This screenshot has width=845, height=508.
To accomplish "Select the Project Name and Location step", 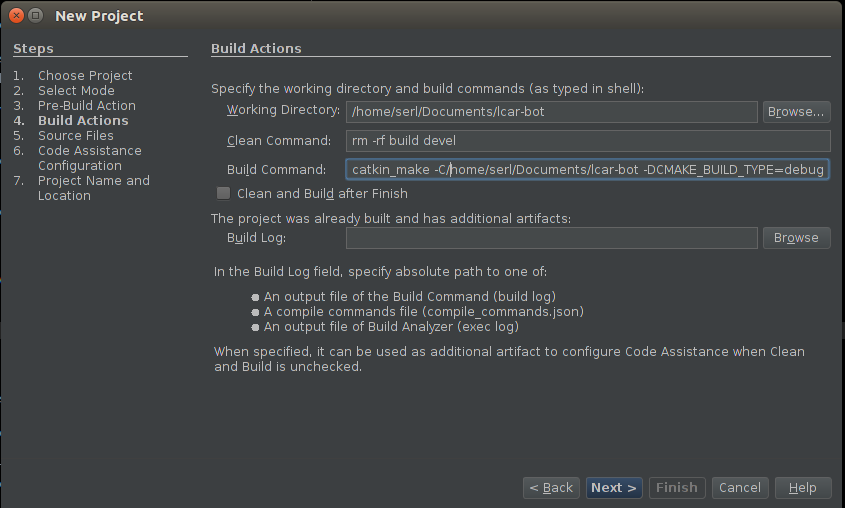I will [x=94, y=188].
